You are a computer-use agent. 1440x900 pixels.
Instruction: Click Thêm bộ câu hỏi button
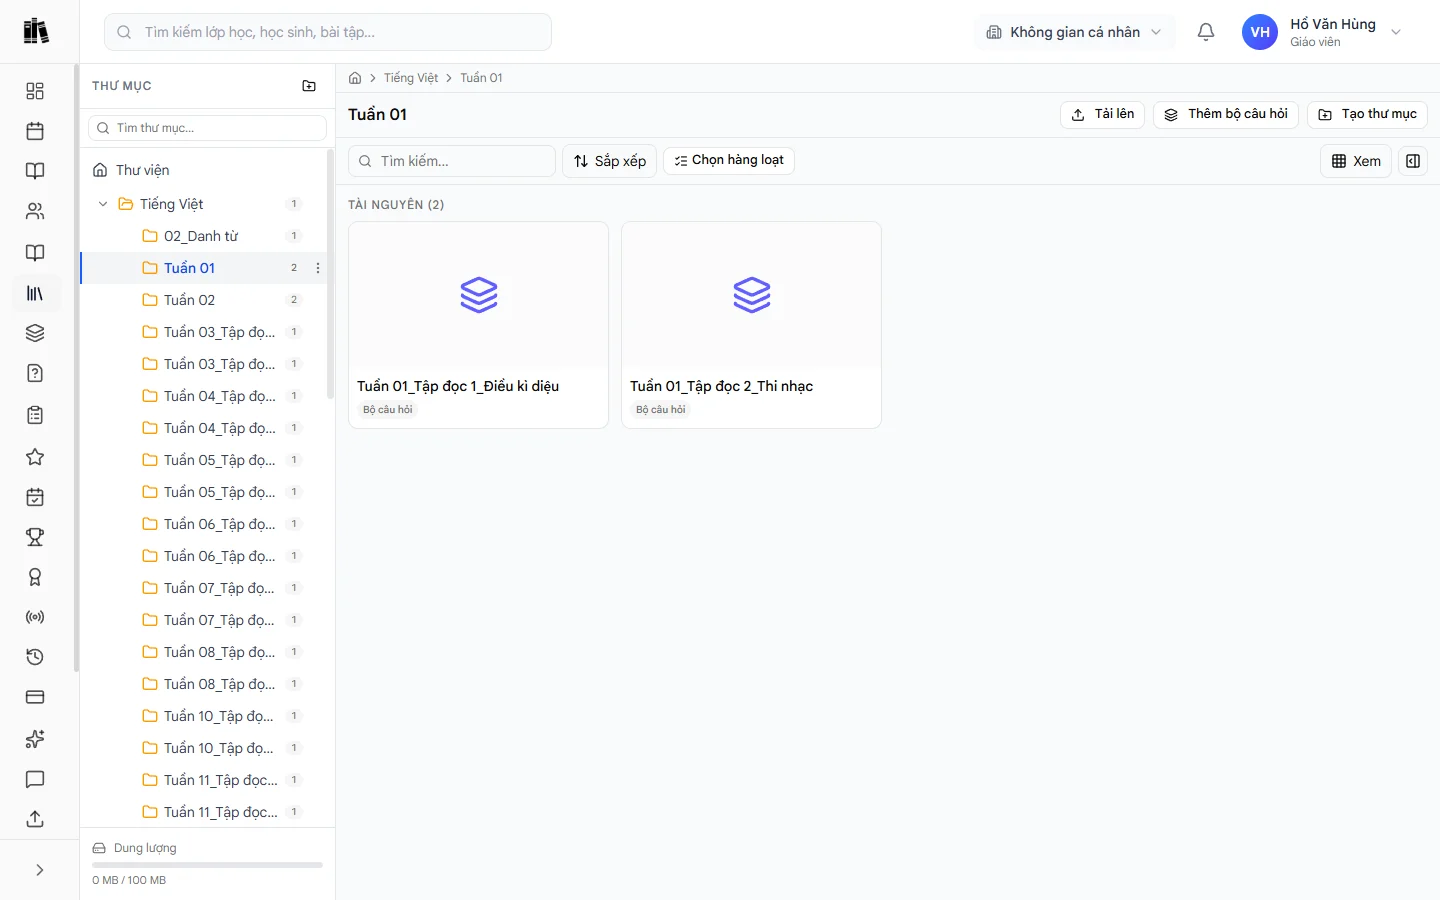pyautogui.click(x=1226, y=114)
